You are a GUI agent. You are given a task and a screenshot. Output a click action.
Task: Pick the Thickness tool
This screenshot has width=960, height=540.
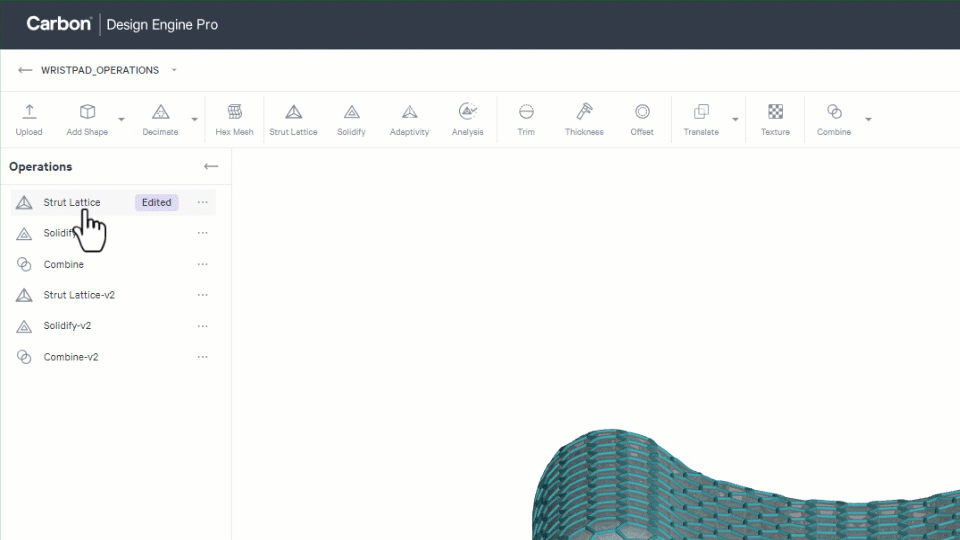(584, 119)
